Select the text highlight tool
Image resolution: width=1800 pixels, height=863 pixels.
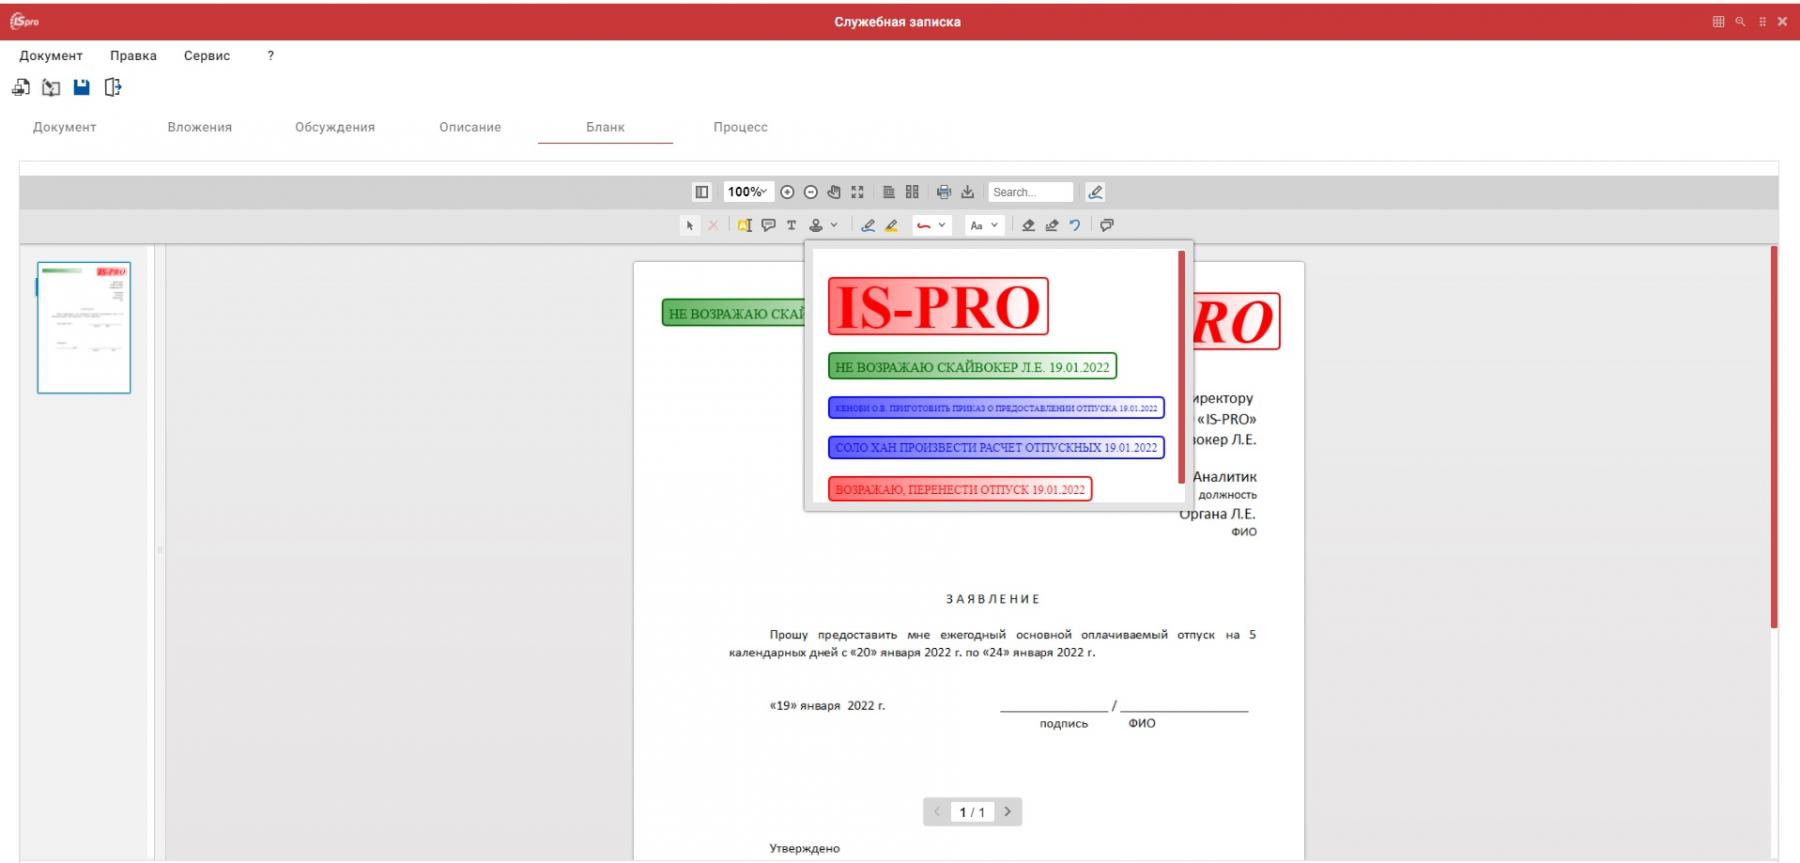(744, 225)
